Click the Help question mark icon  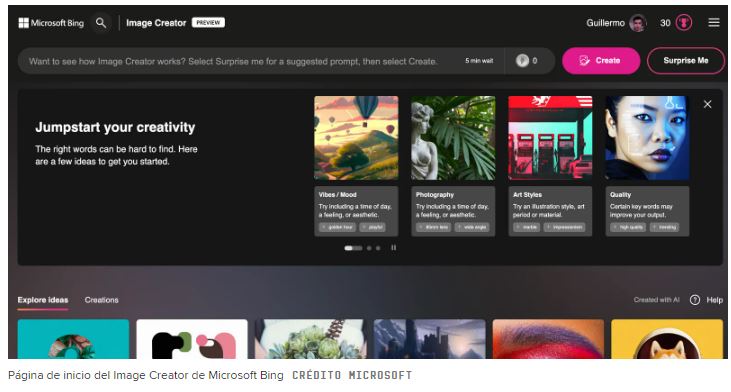pos(695,300)
